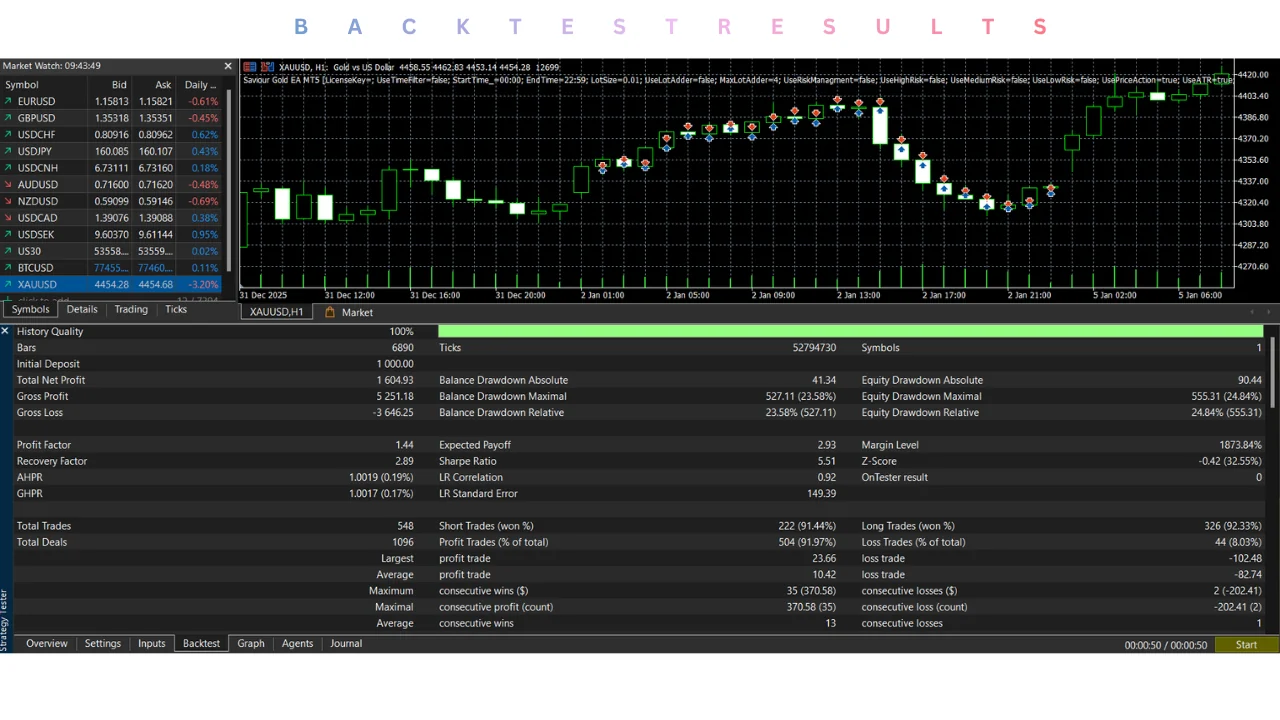This screenshot has height=720, width=1280.
Task: Click the Ticks value 52794730
Action: click(x=814, y=348)
